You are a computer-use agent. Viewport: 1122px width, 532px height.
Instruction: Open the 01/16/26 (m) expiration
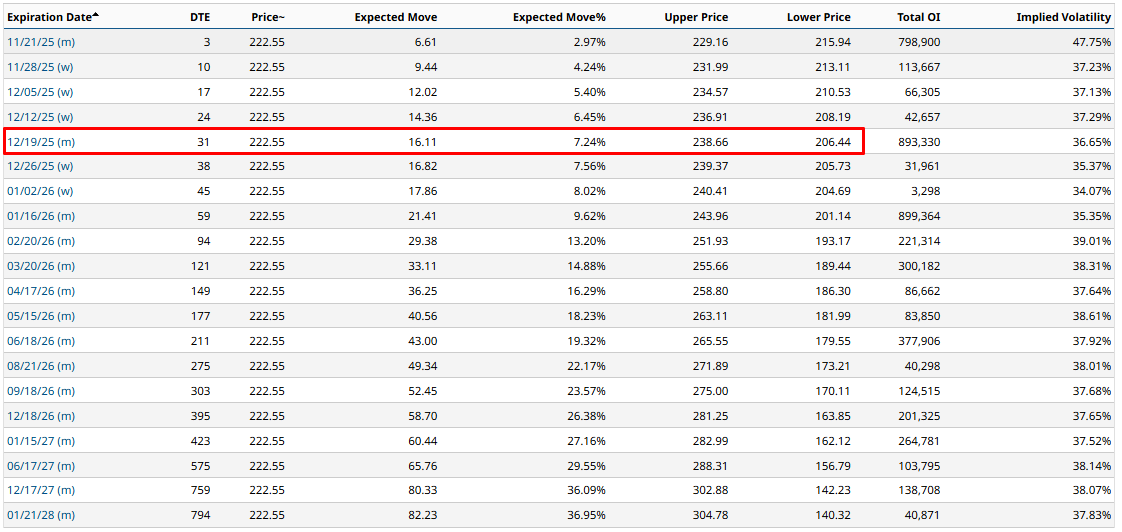[41, 216]
